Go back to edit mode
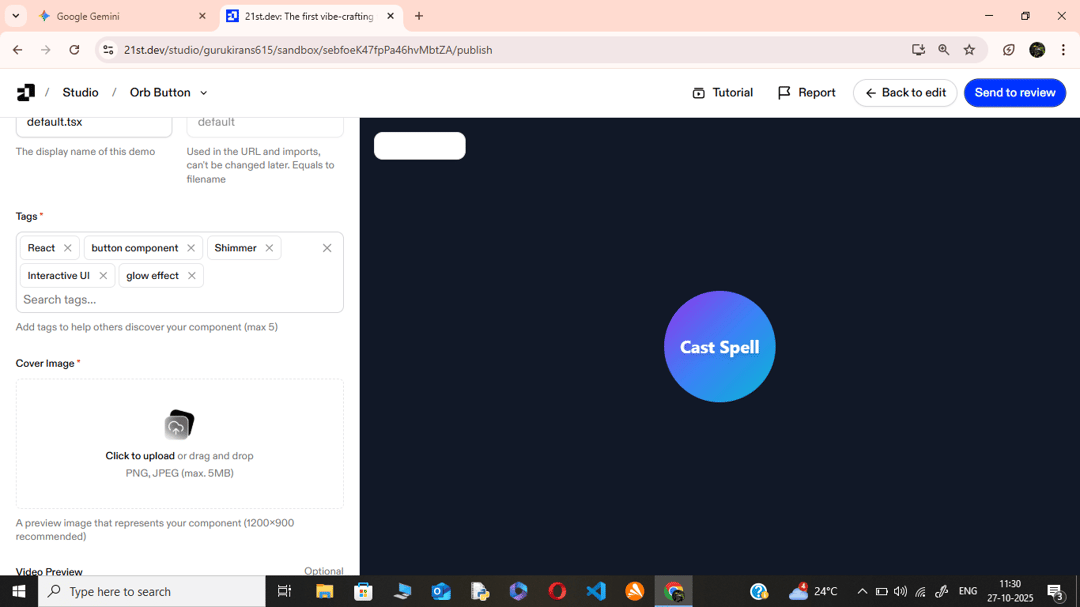Screen dimensions: 1080x607 [905, 92]
